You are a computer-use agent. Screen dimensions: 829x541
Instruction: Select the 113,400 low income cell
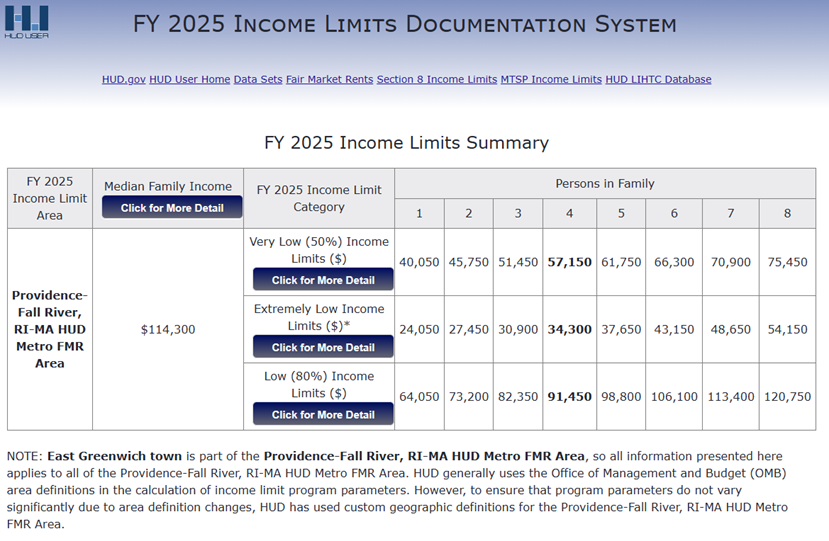coord(731,397)
